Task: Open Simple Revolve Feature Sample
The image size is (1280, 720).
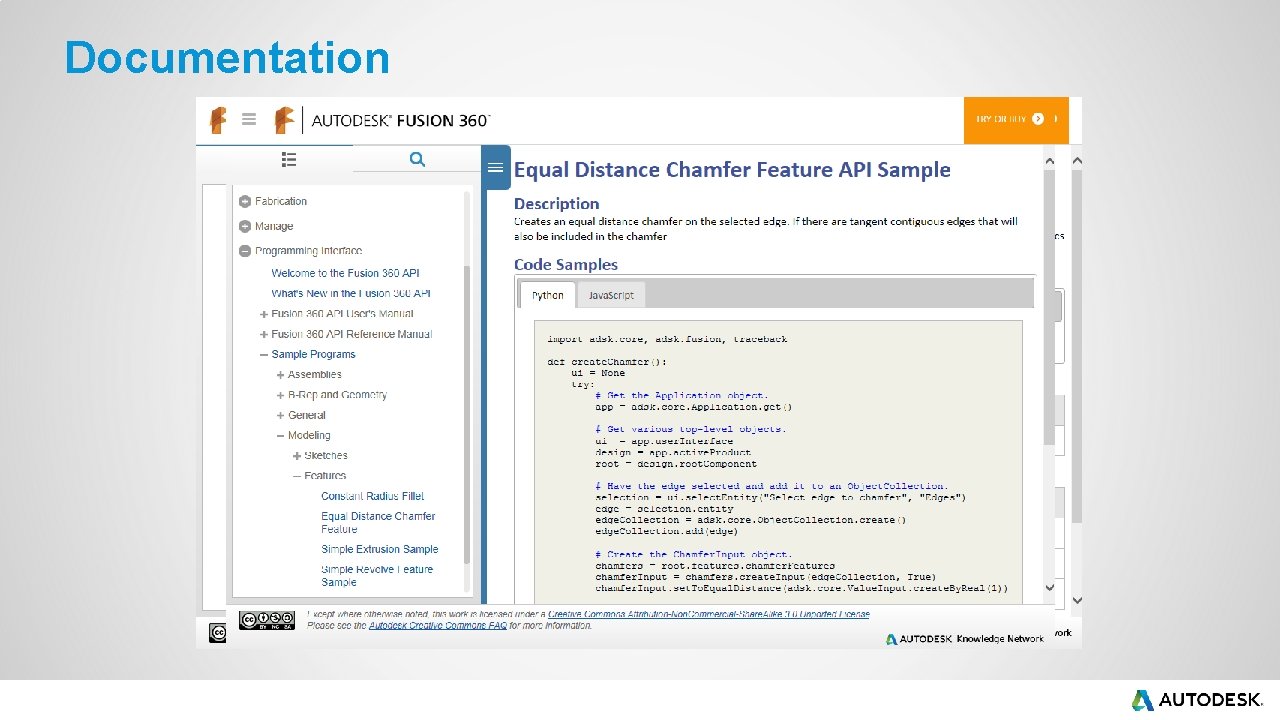Action: pos(377,575)
